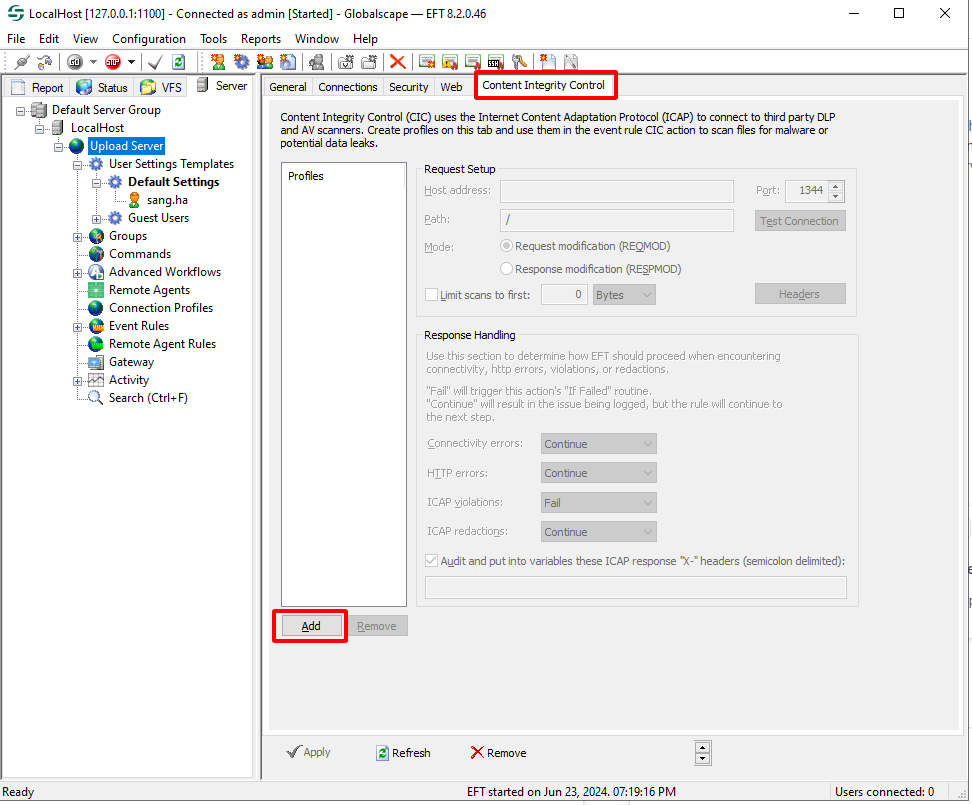Click the Headers button

click(800, 294)
